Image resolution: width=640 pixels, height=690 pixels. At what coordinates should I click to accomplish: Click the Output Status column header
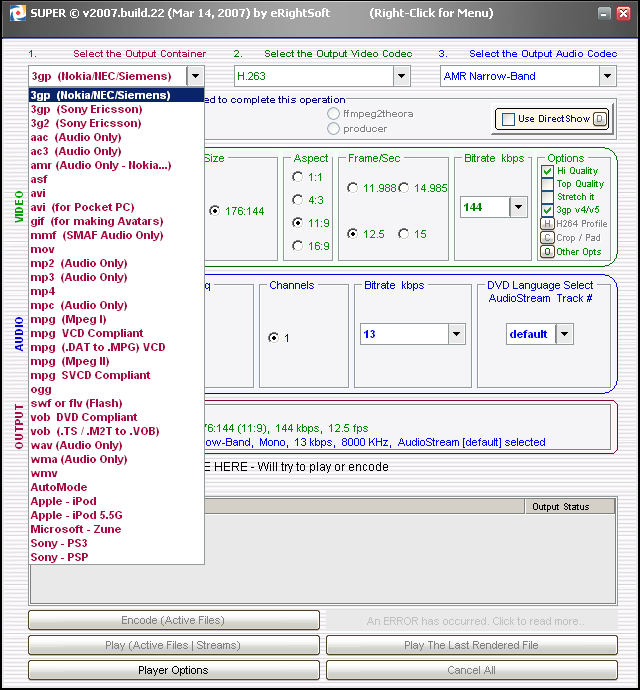click(x=570, y=506)
